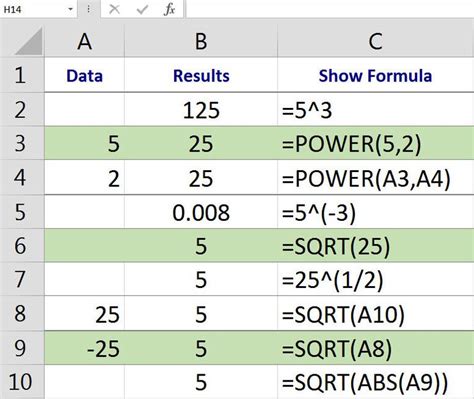Click the cell with value 0.008
Image resolution: width=474 pixels, height=399 pixels.
(201, 212)
